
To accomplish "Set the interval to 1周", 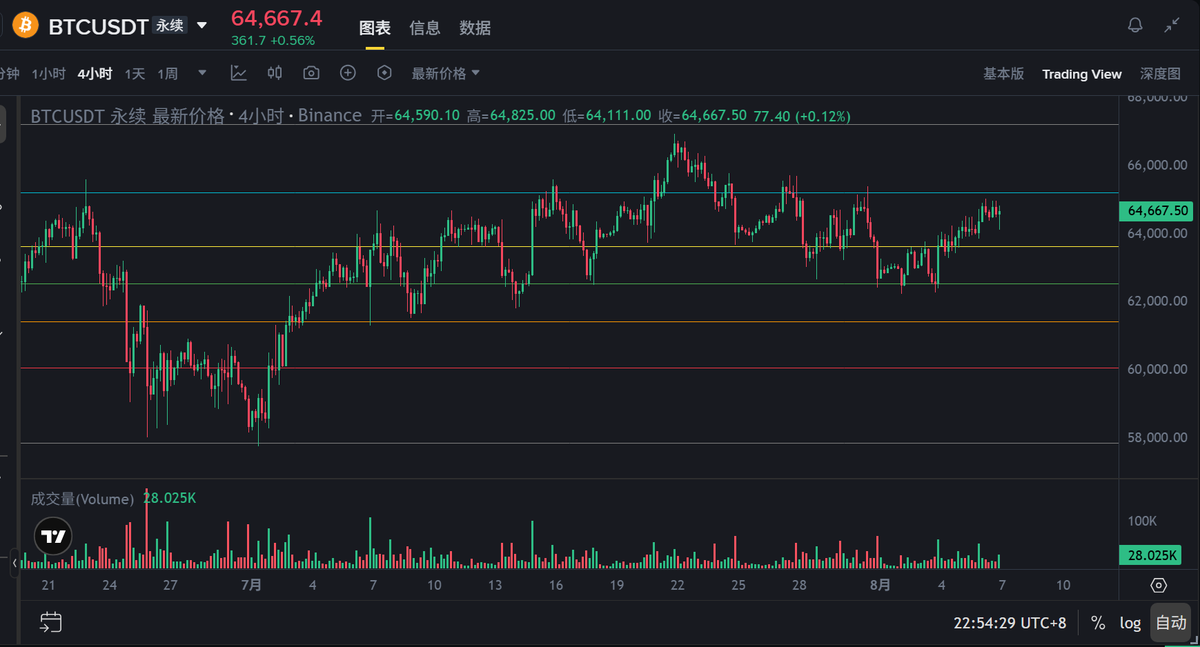I will coord(168,74).
